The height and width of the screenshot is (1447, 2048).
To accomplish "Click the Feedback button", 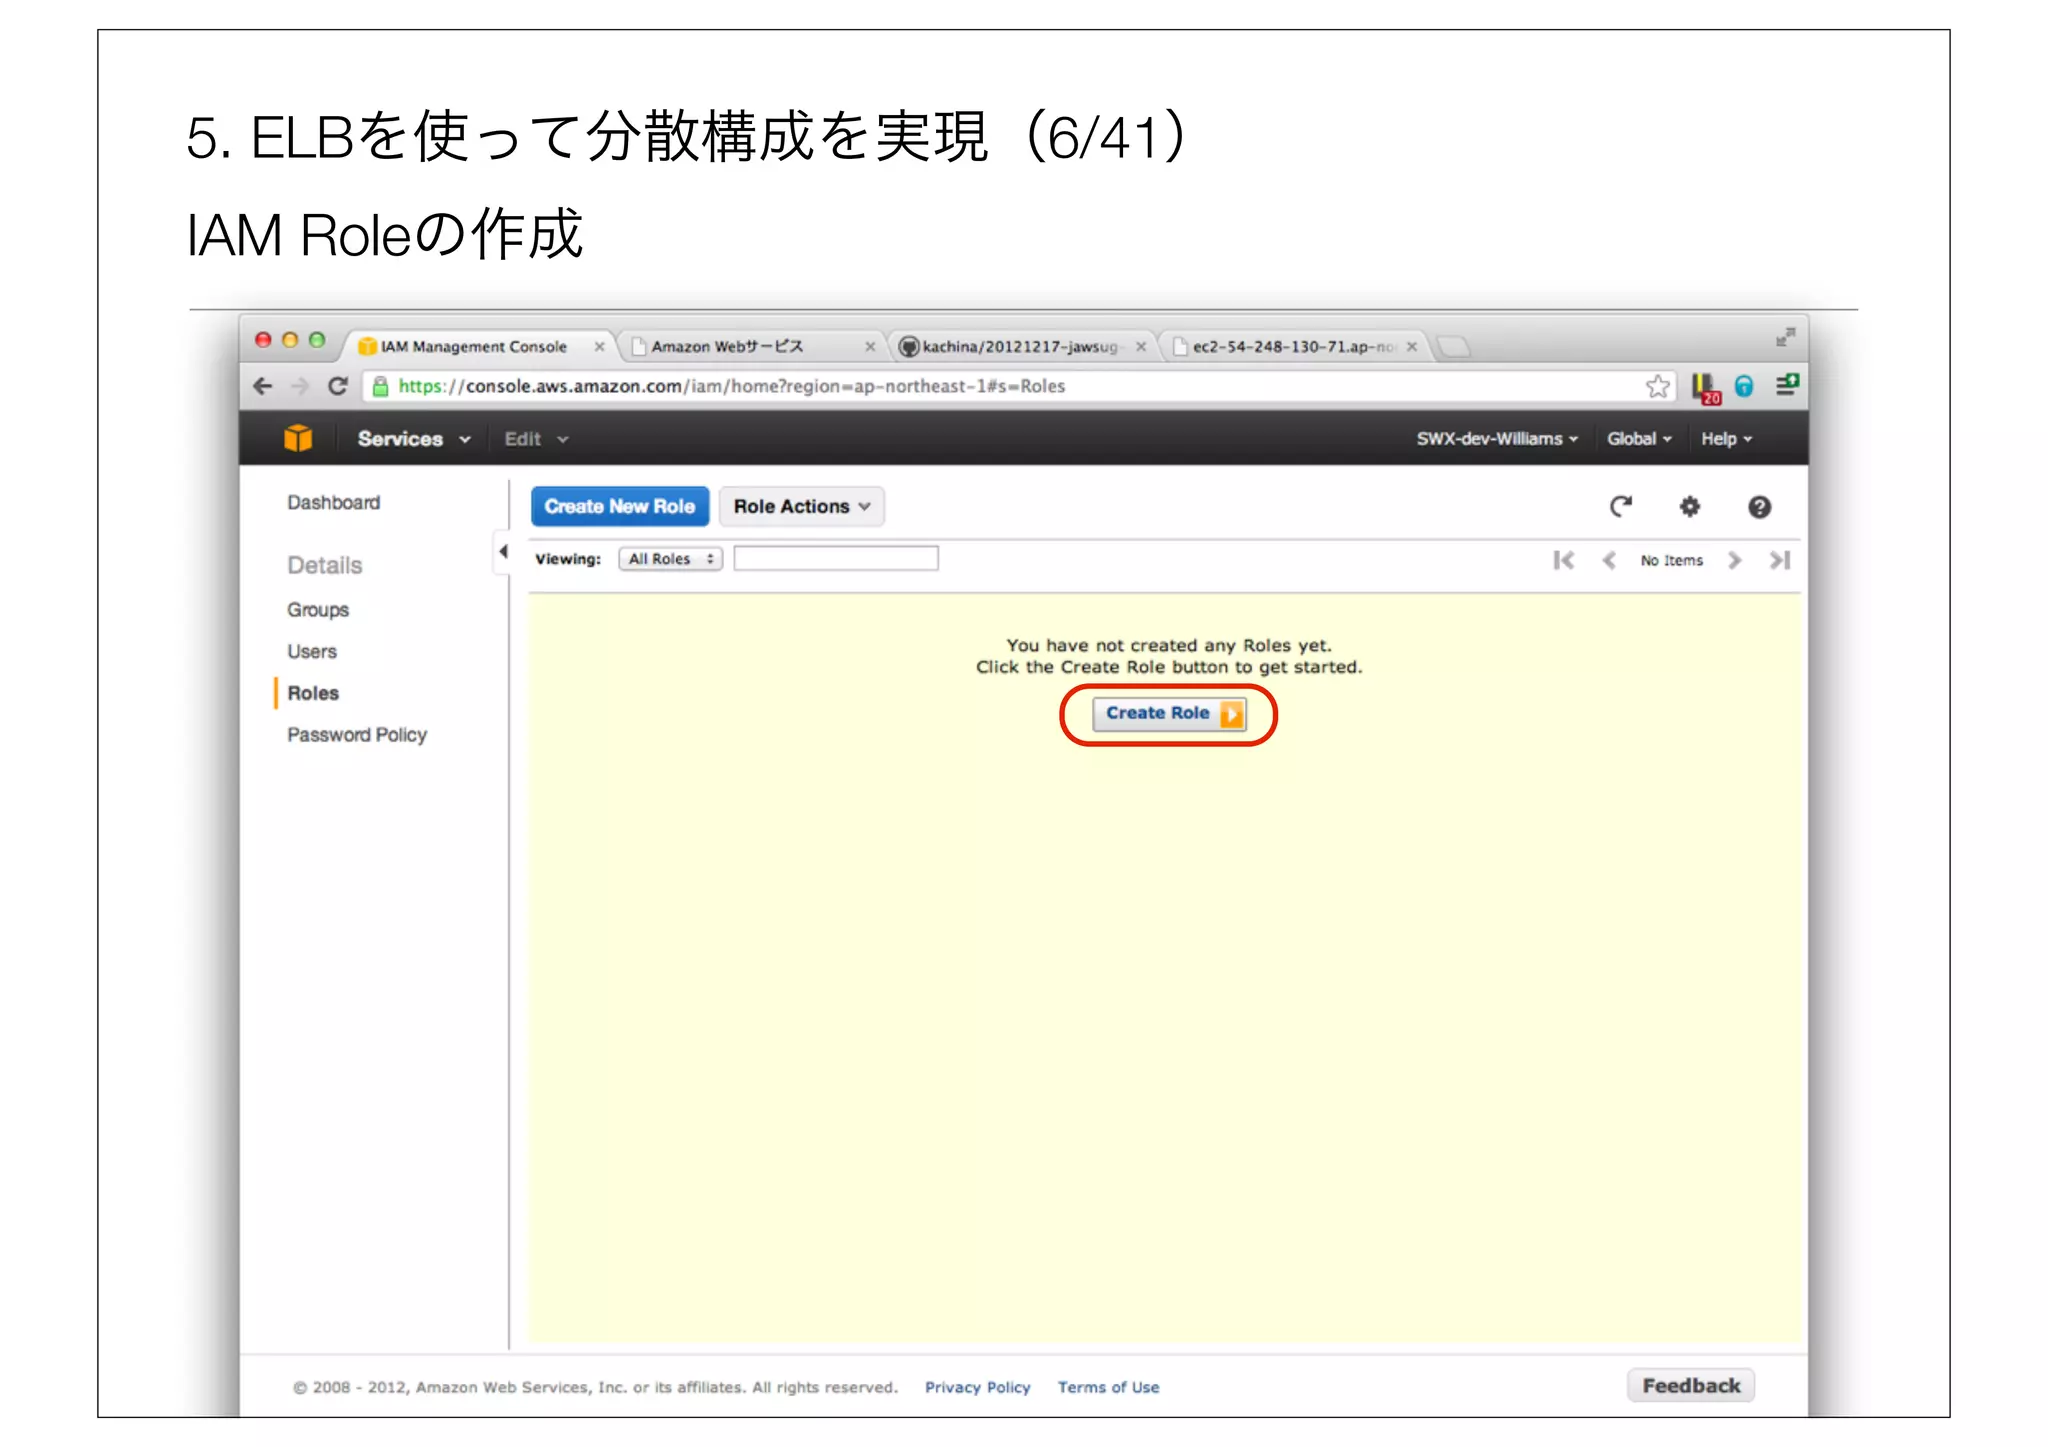I will 1691,1386.
